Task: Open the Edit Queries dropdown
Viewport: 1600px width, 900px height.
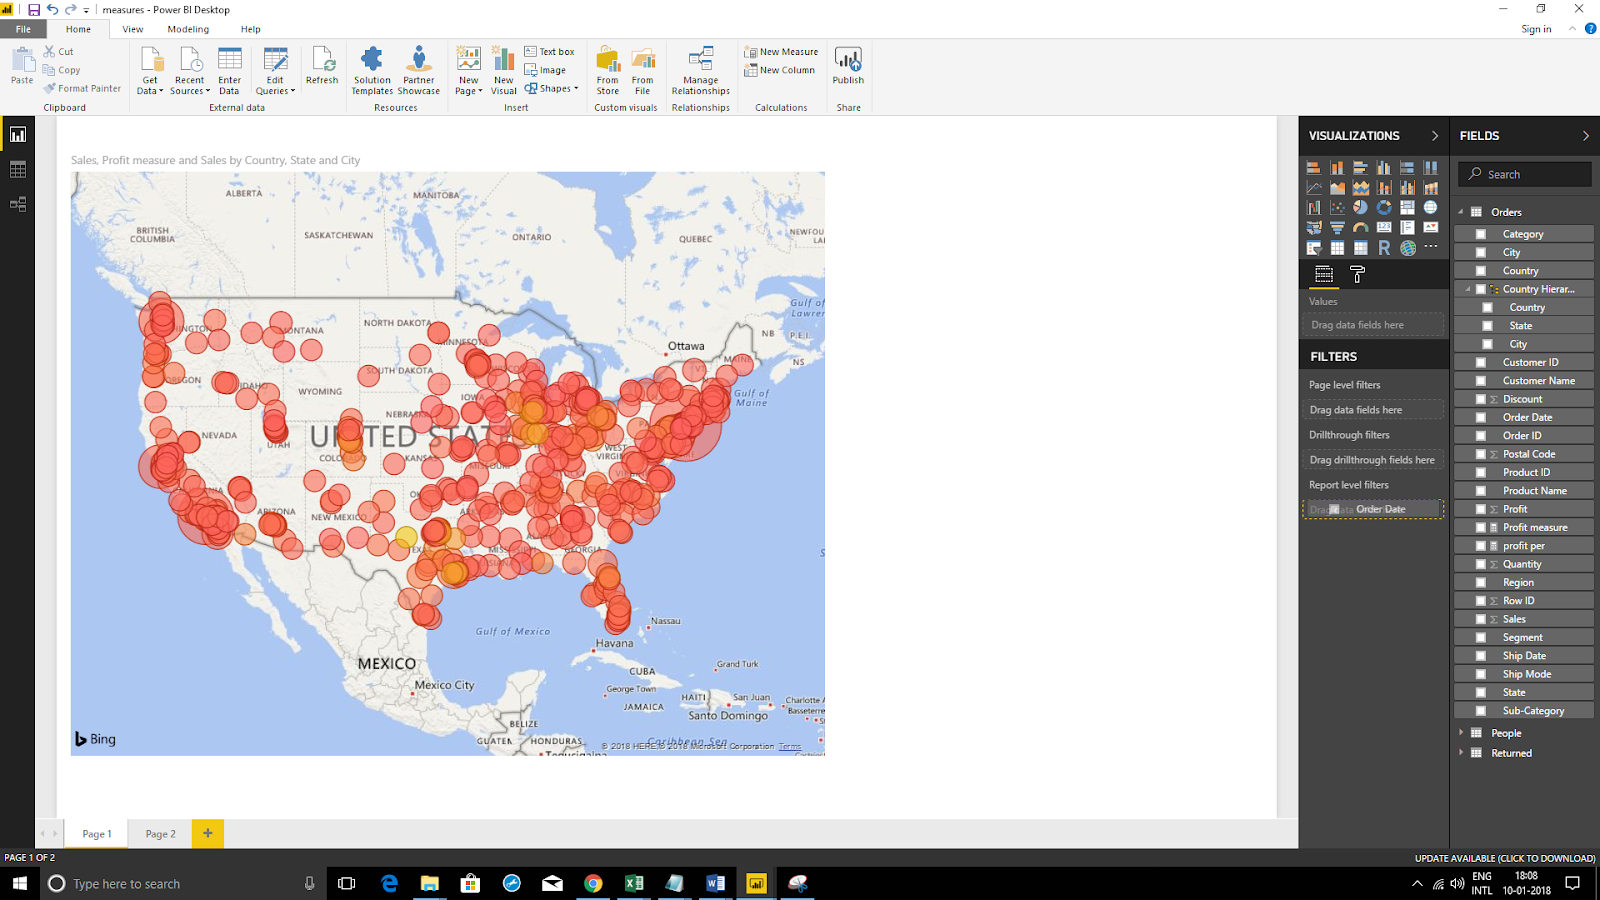Action: [x=275, y=71]
